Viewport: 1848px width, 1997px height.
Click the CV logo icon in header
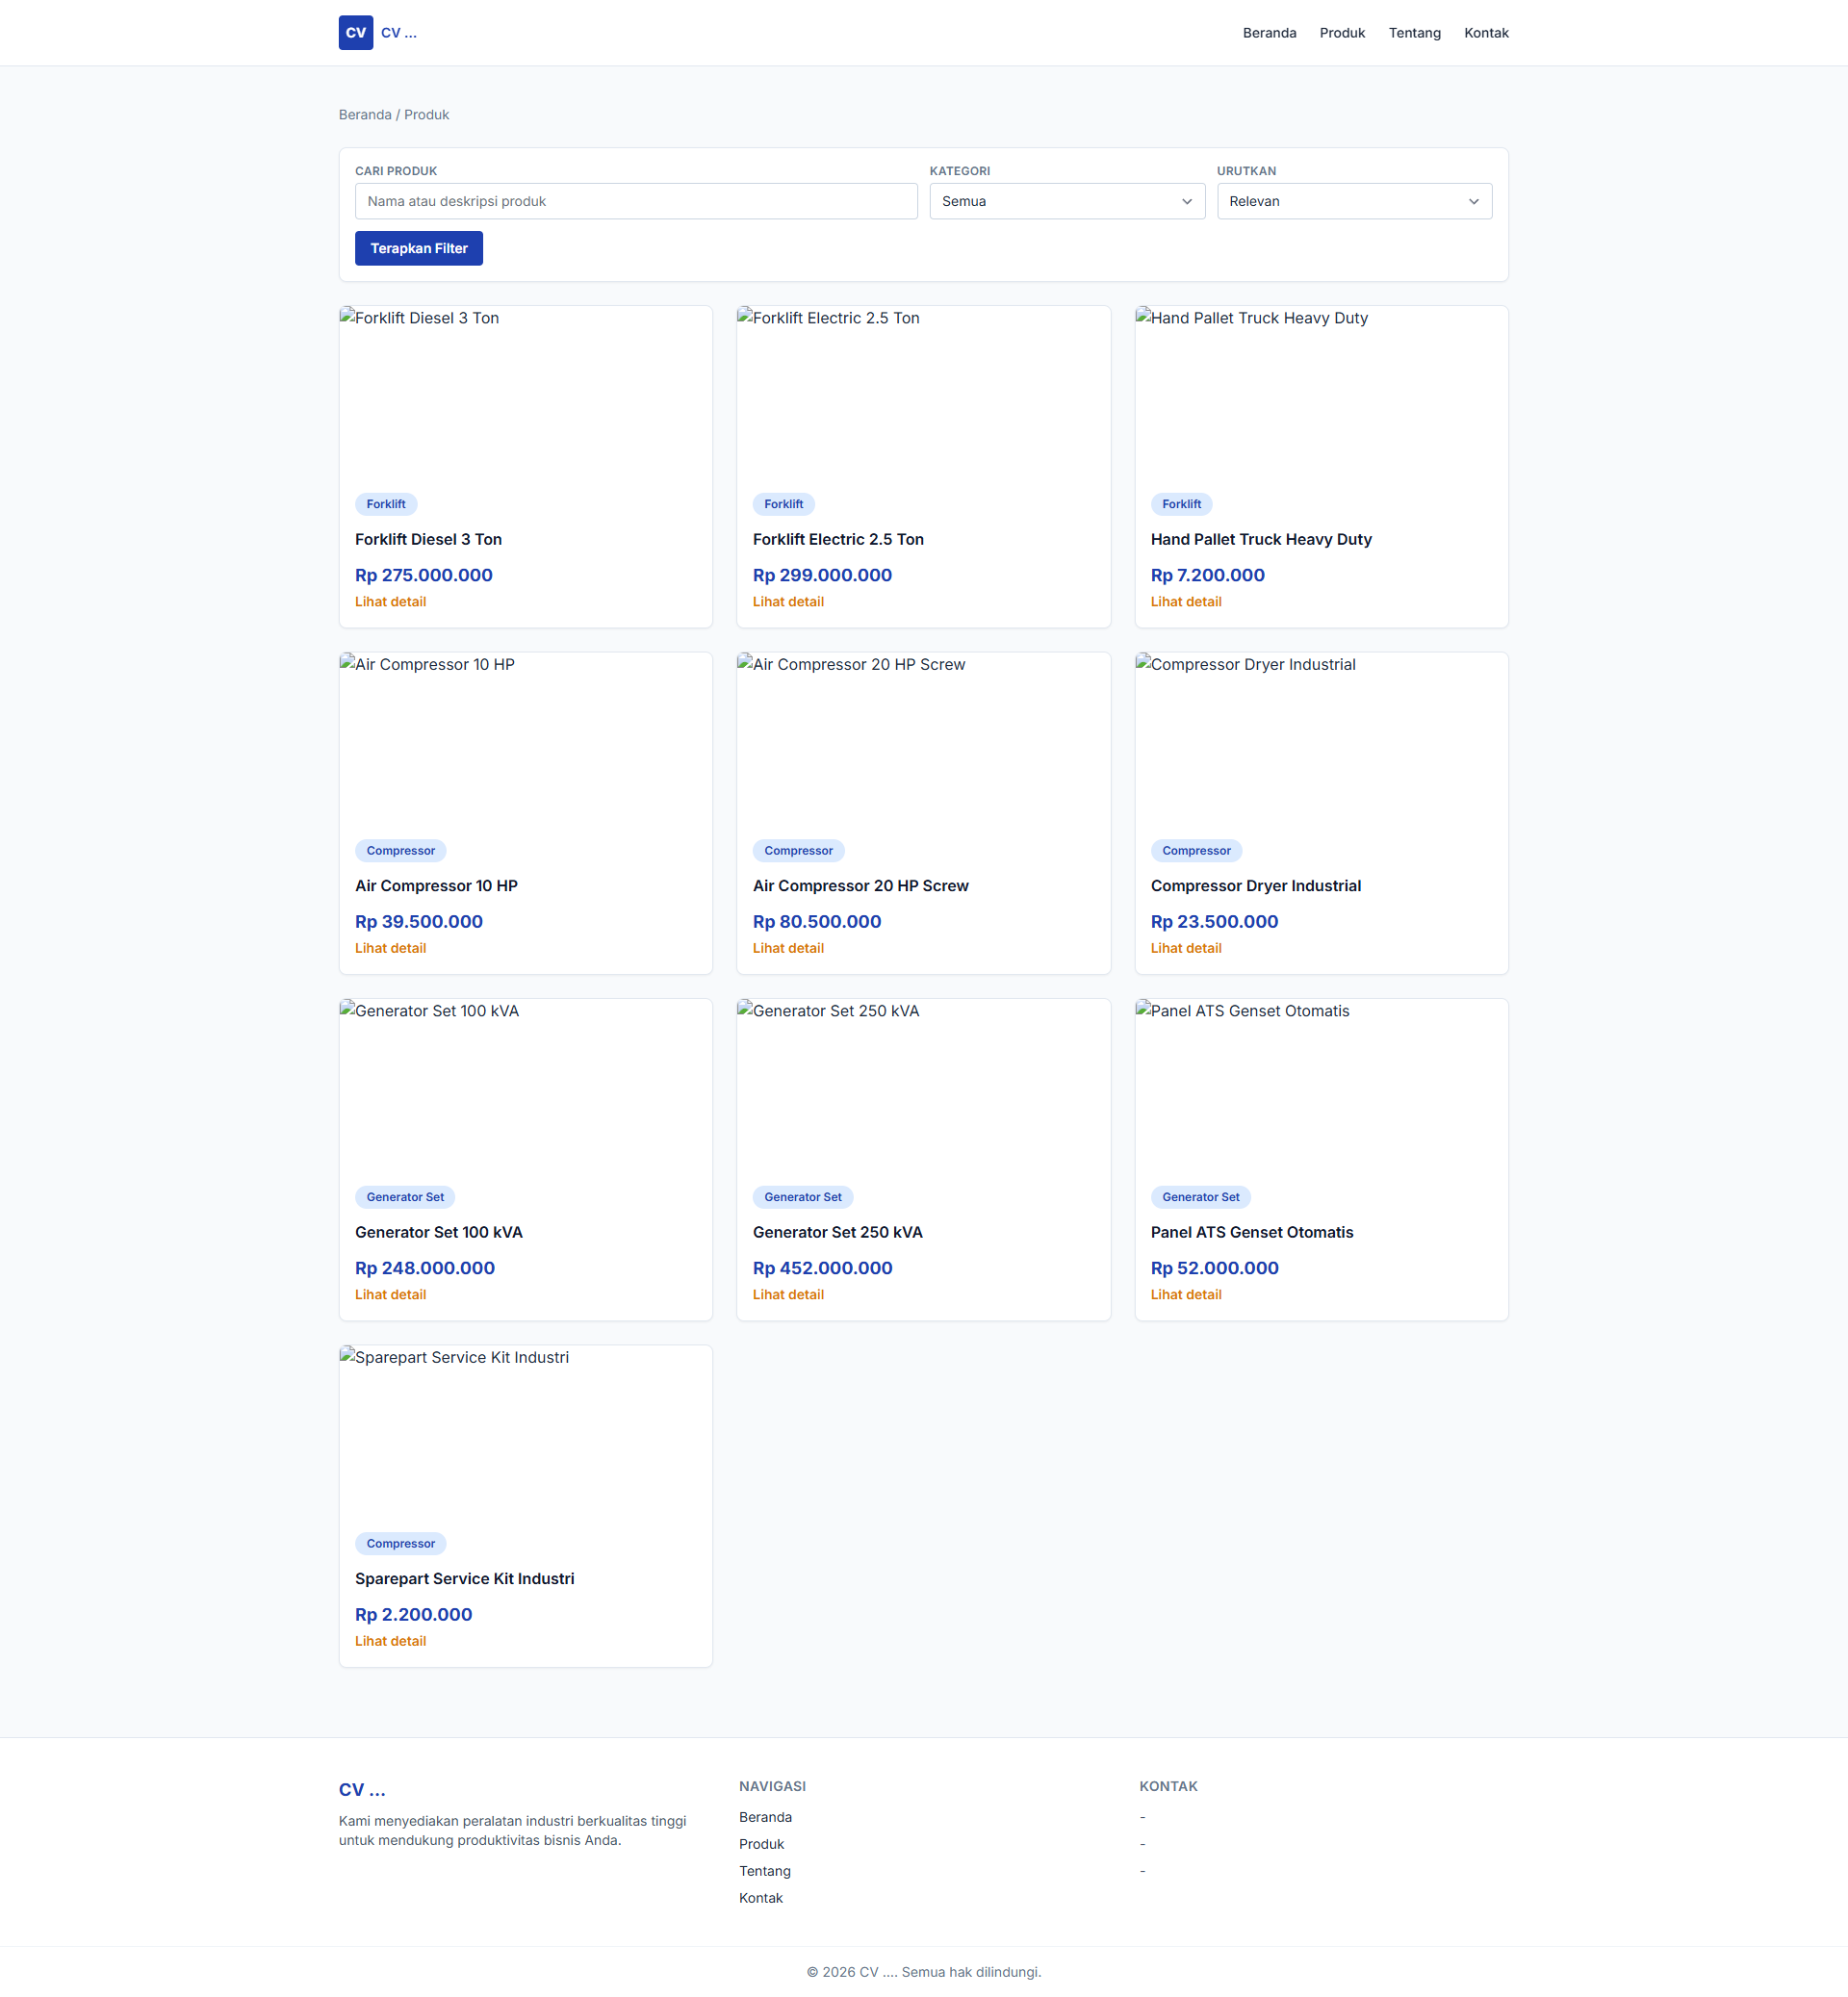[x=355, y=33]
